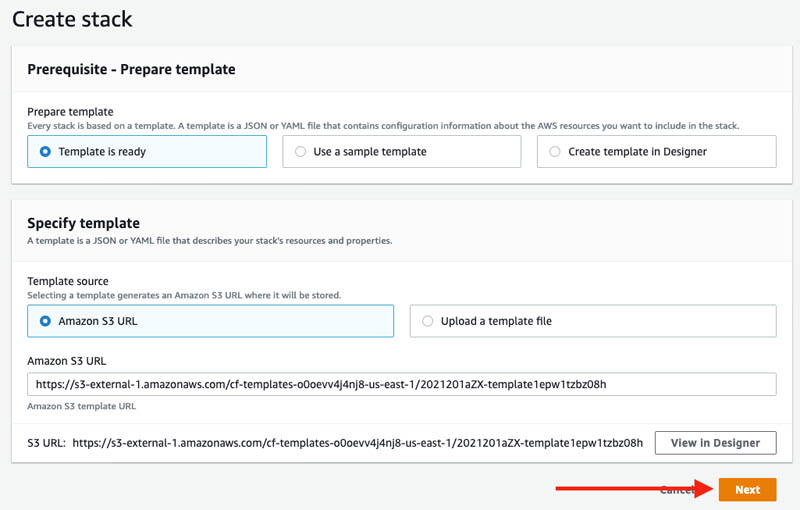Click the "Template source" field label
This screenshot has width=800, height=510.
[68, 281]
